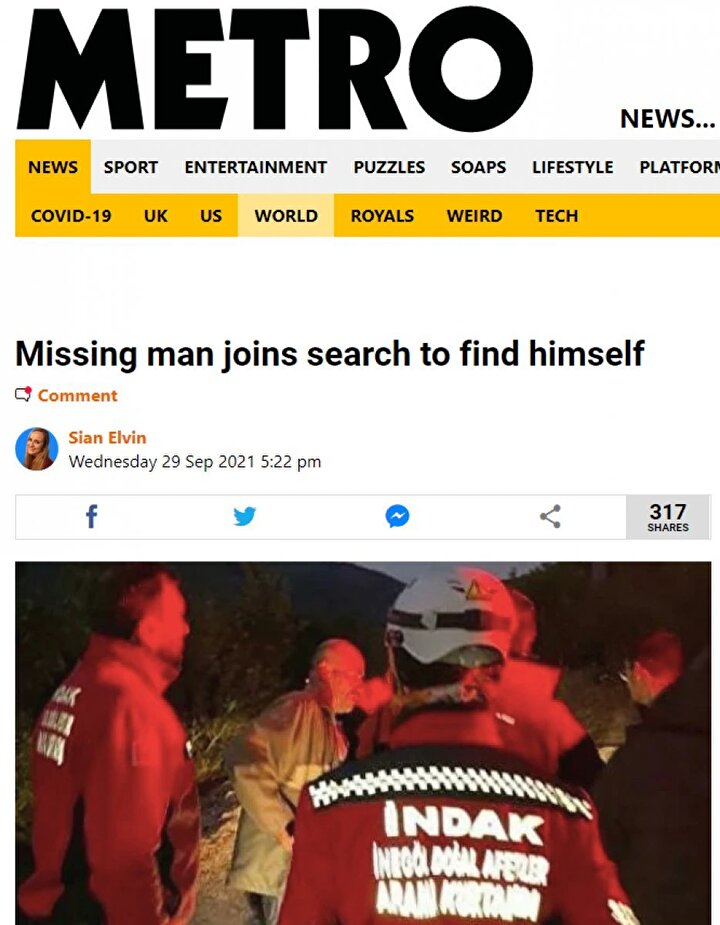Open the Entertainment section

pyautogui.click(x=256, y=167)
